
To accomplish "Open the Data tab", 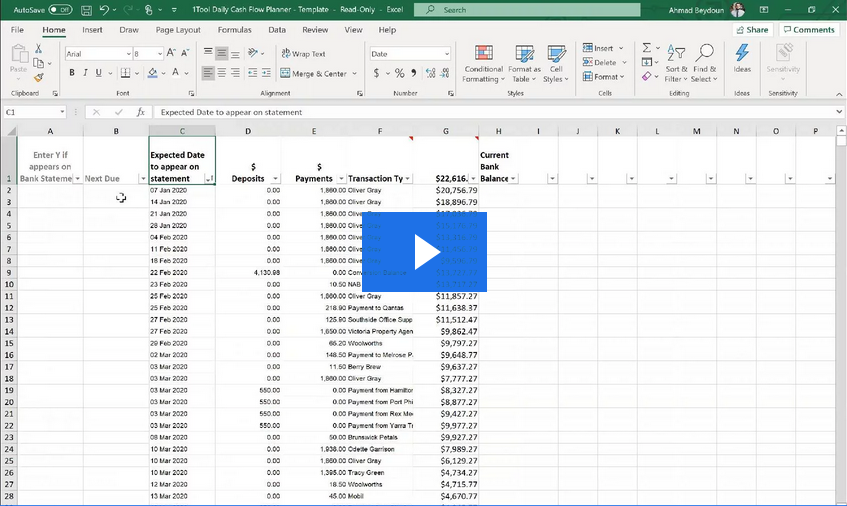I will (277, 30).
